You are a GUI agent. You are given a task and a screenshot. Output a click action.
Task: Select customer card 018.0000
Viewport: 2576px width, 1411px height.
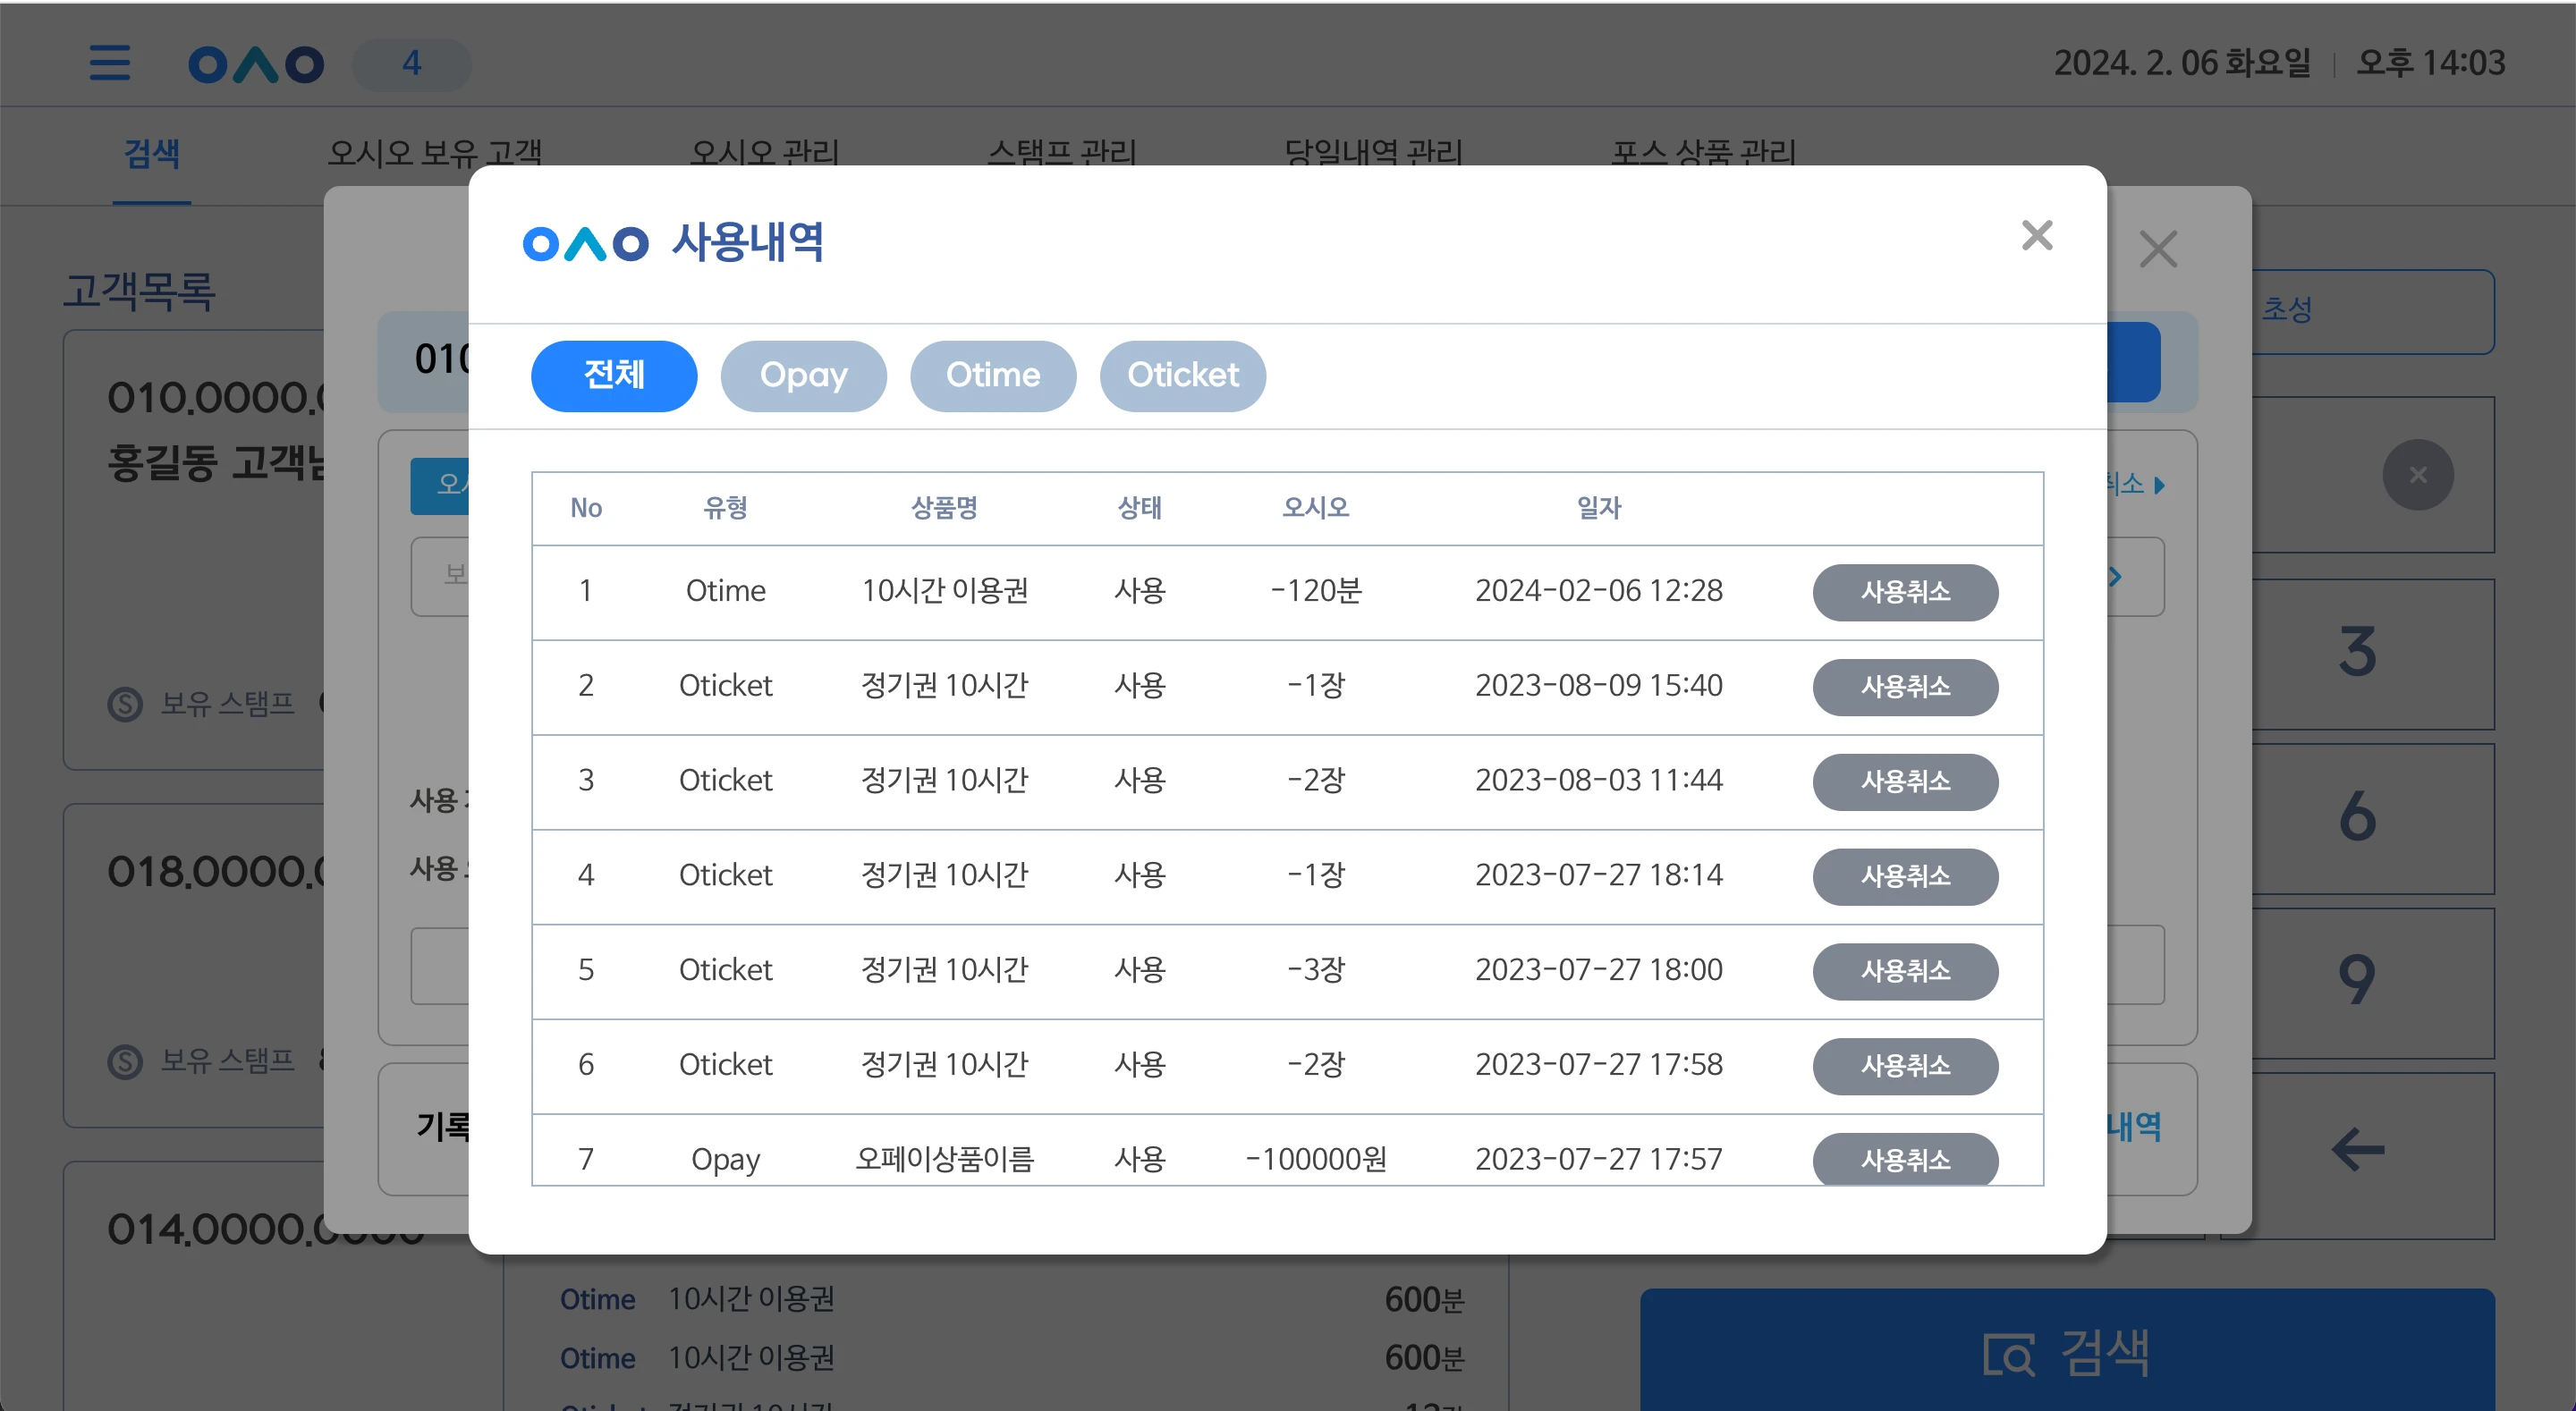194,966
